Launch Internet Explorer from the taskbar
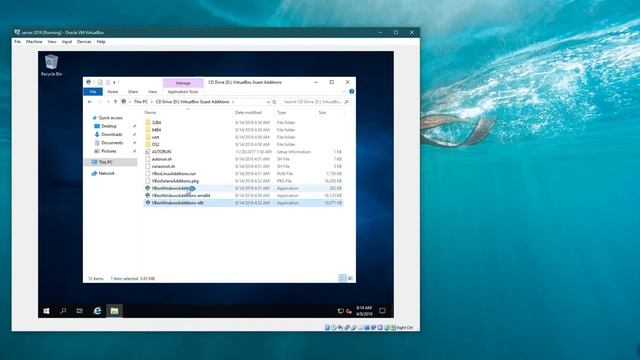 [97, 311]
